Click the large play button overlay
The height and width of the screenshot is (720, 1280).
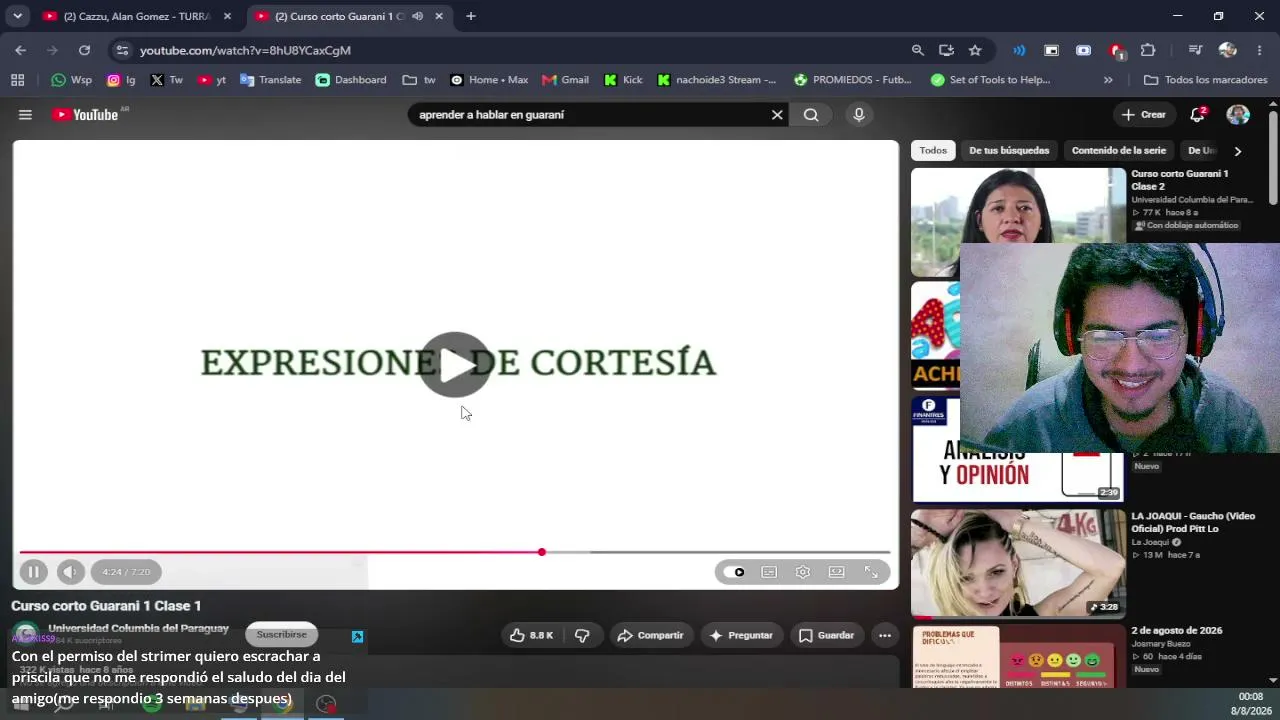(x=455, y=364)
